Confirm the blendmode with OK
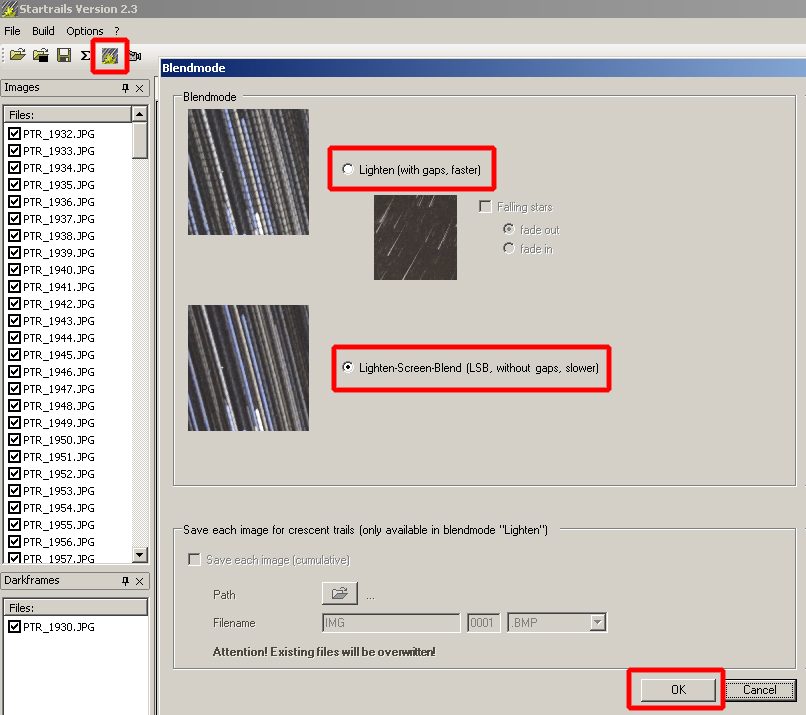 click(678, 690)
